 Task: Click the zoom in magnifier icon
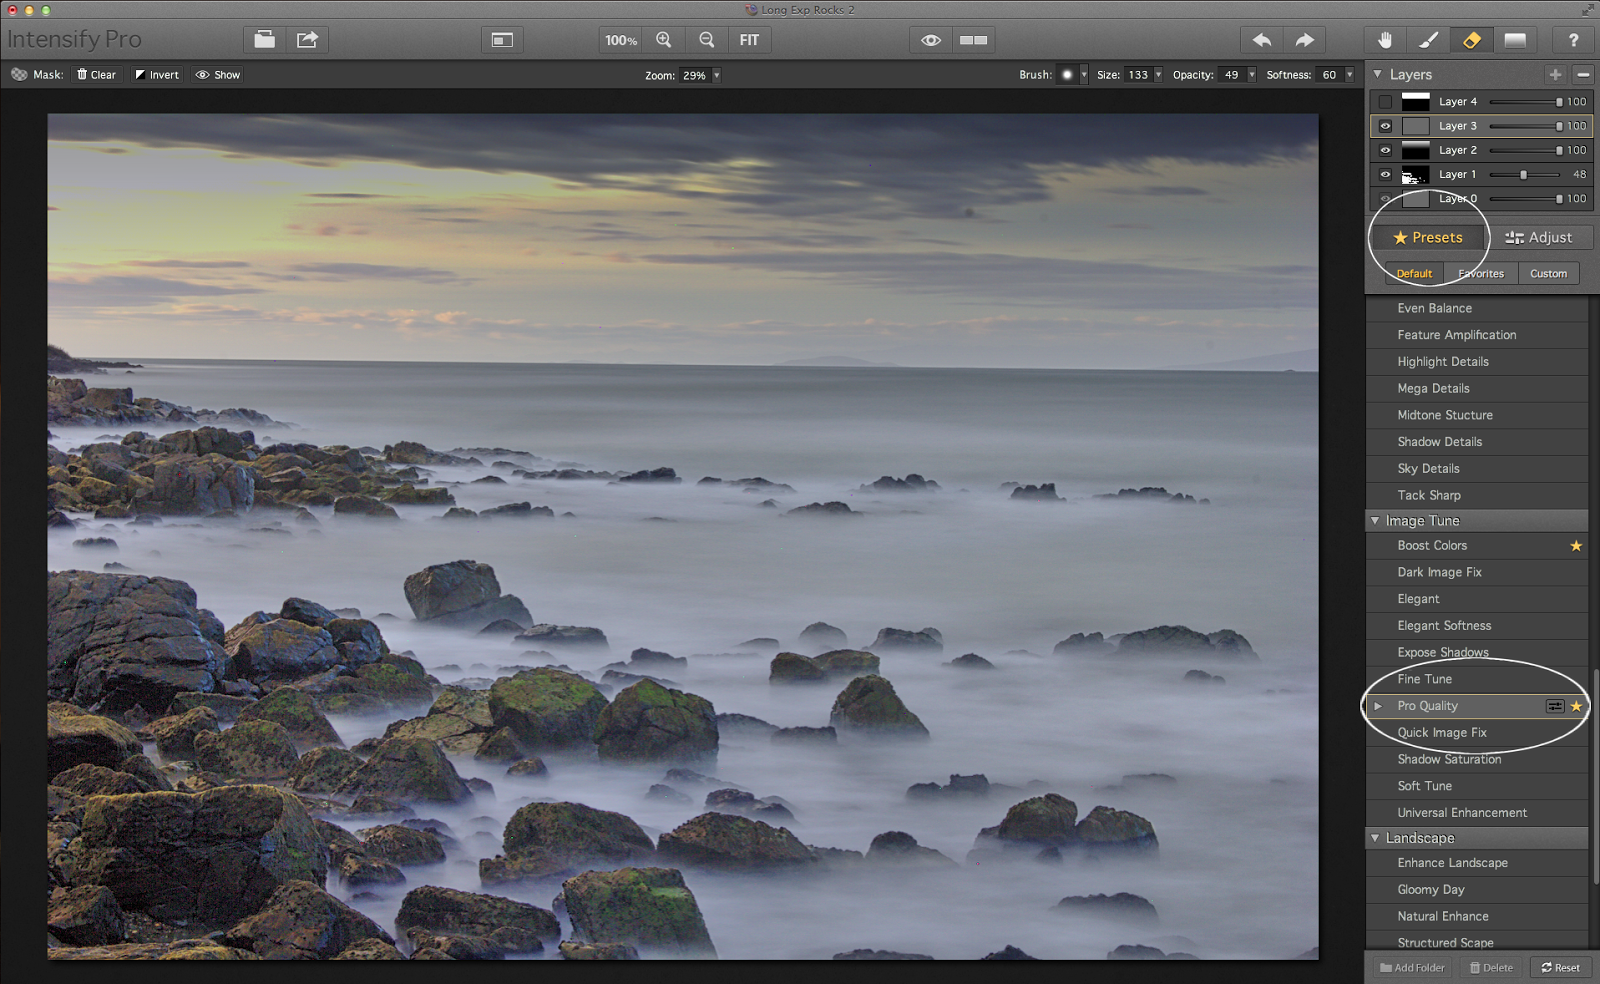(x=663, y=40)
